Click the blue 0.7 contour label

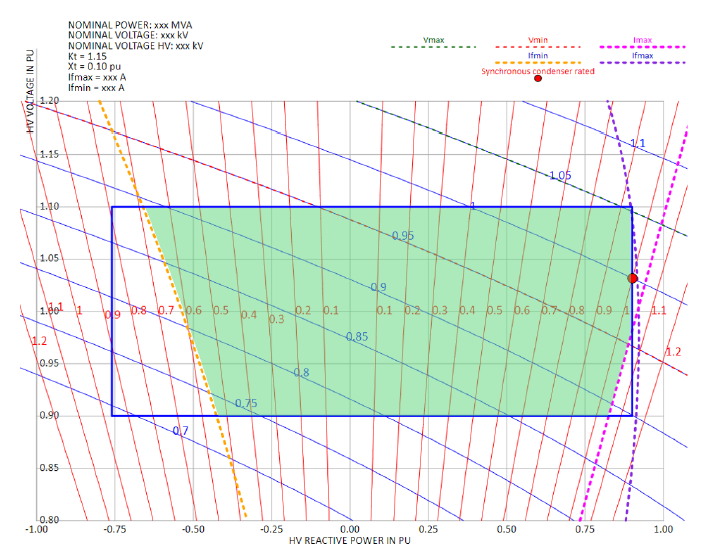[x=180, y=431]
